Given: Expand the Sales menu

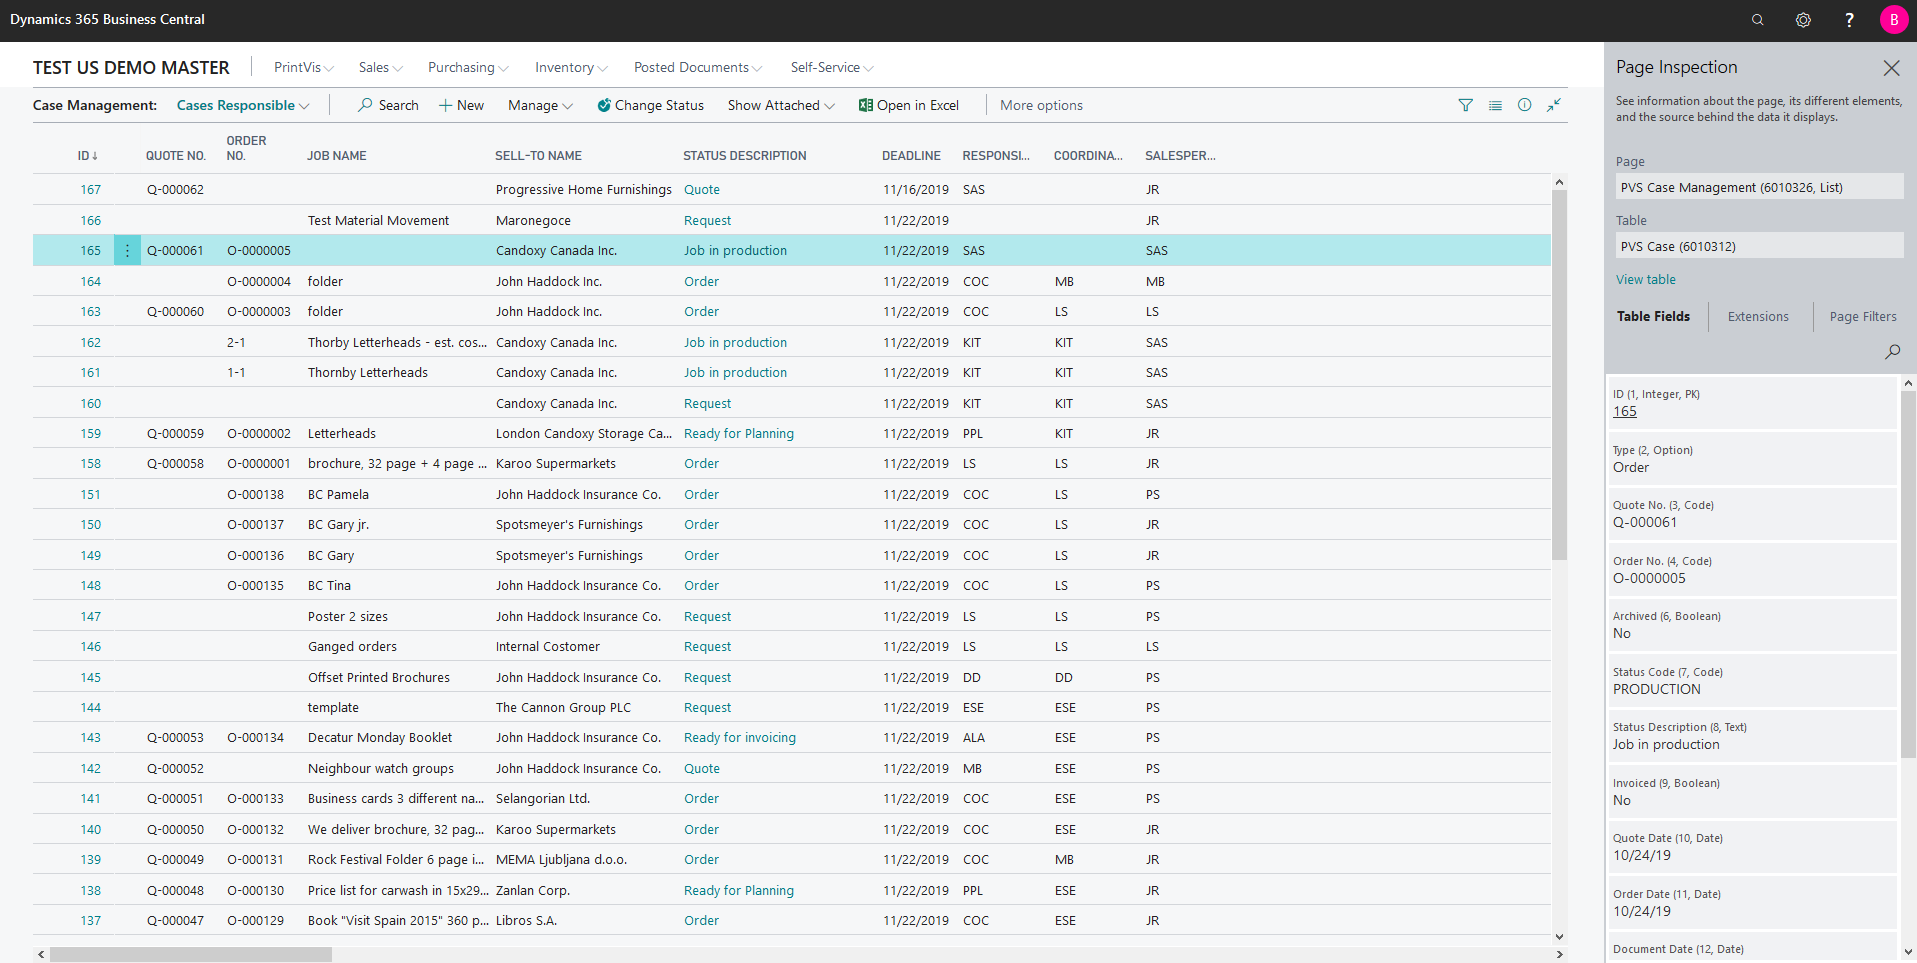Looking at the screenshot, I should [x=381, y=67].
